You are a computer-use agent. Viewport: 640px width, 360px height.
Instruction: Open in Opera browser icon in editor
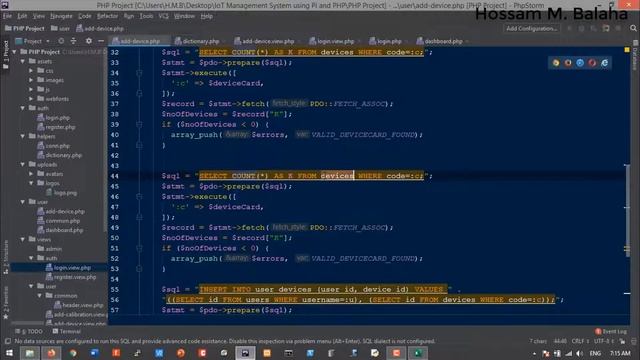592,63
